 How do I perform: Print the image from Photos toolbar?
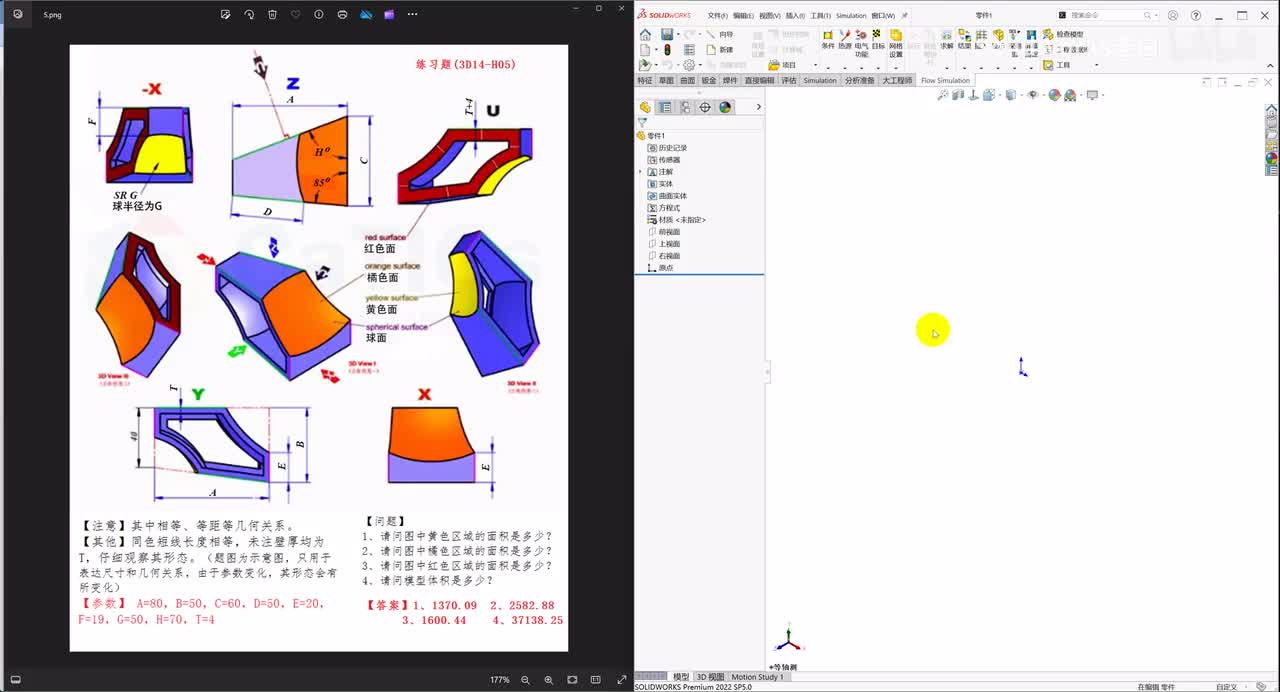[x=342, y=14]
